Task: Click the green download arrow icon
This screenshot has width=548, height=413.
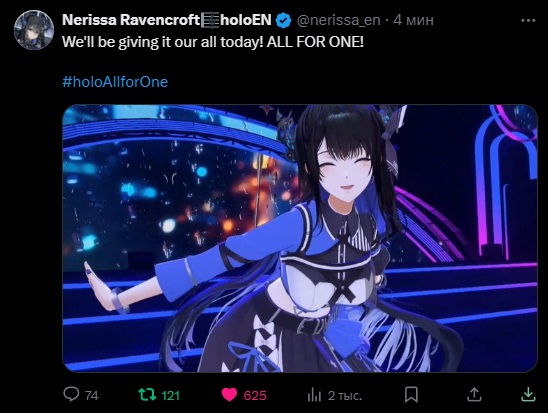Action: click(x=528, y=394)
